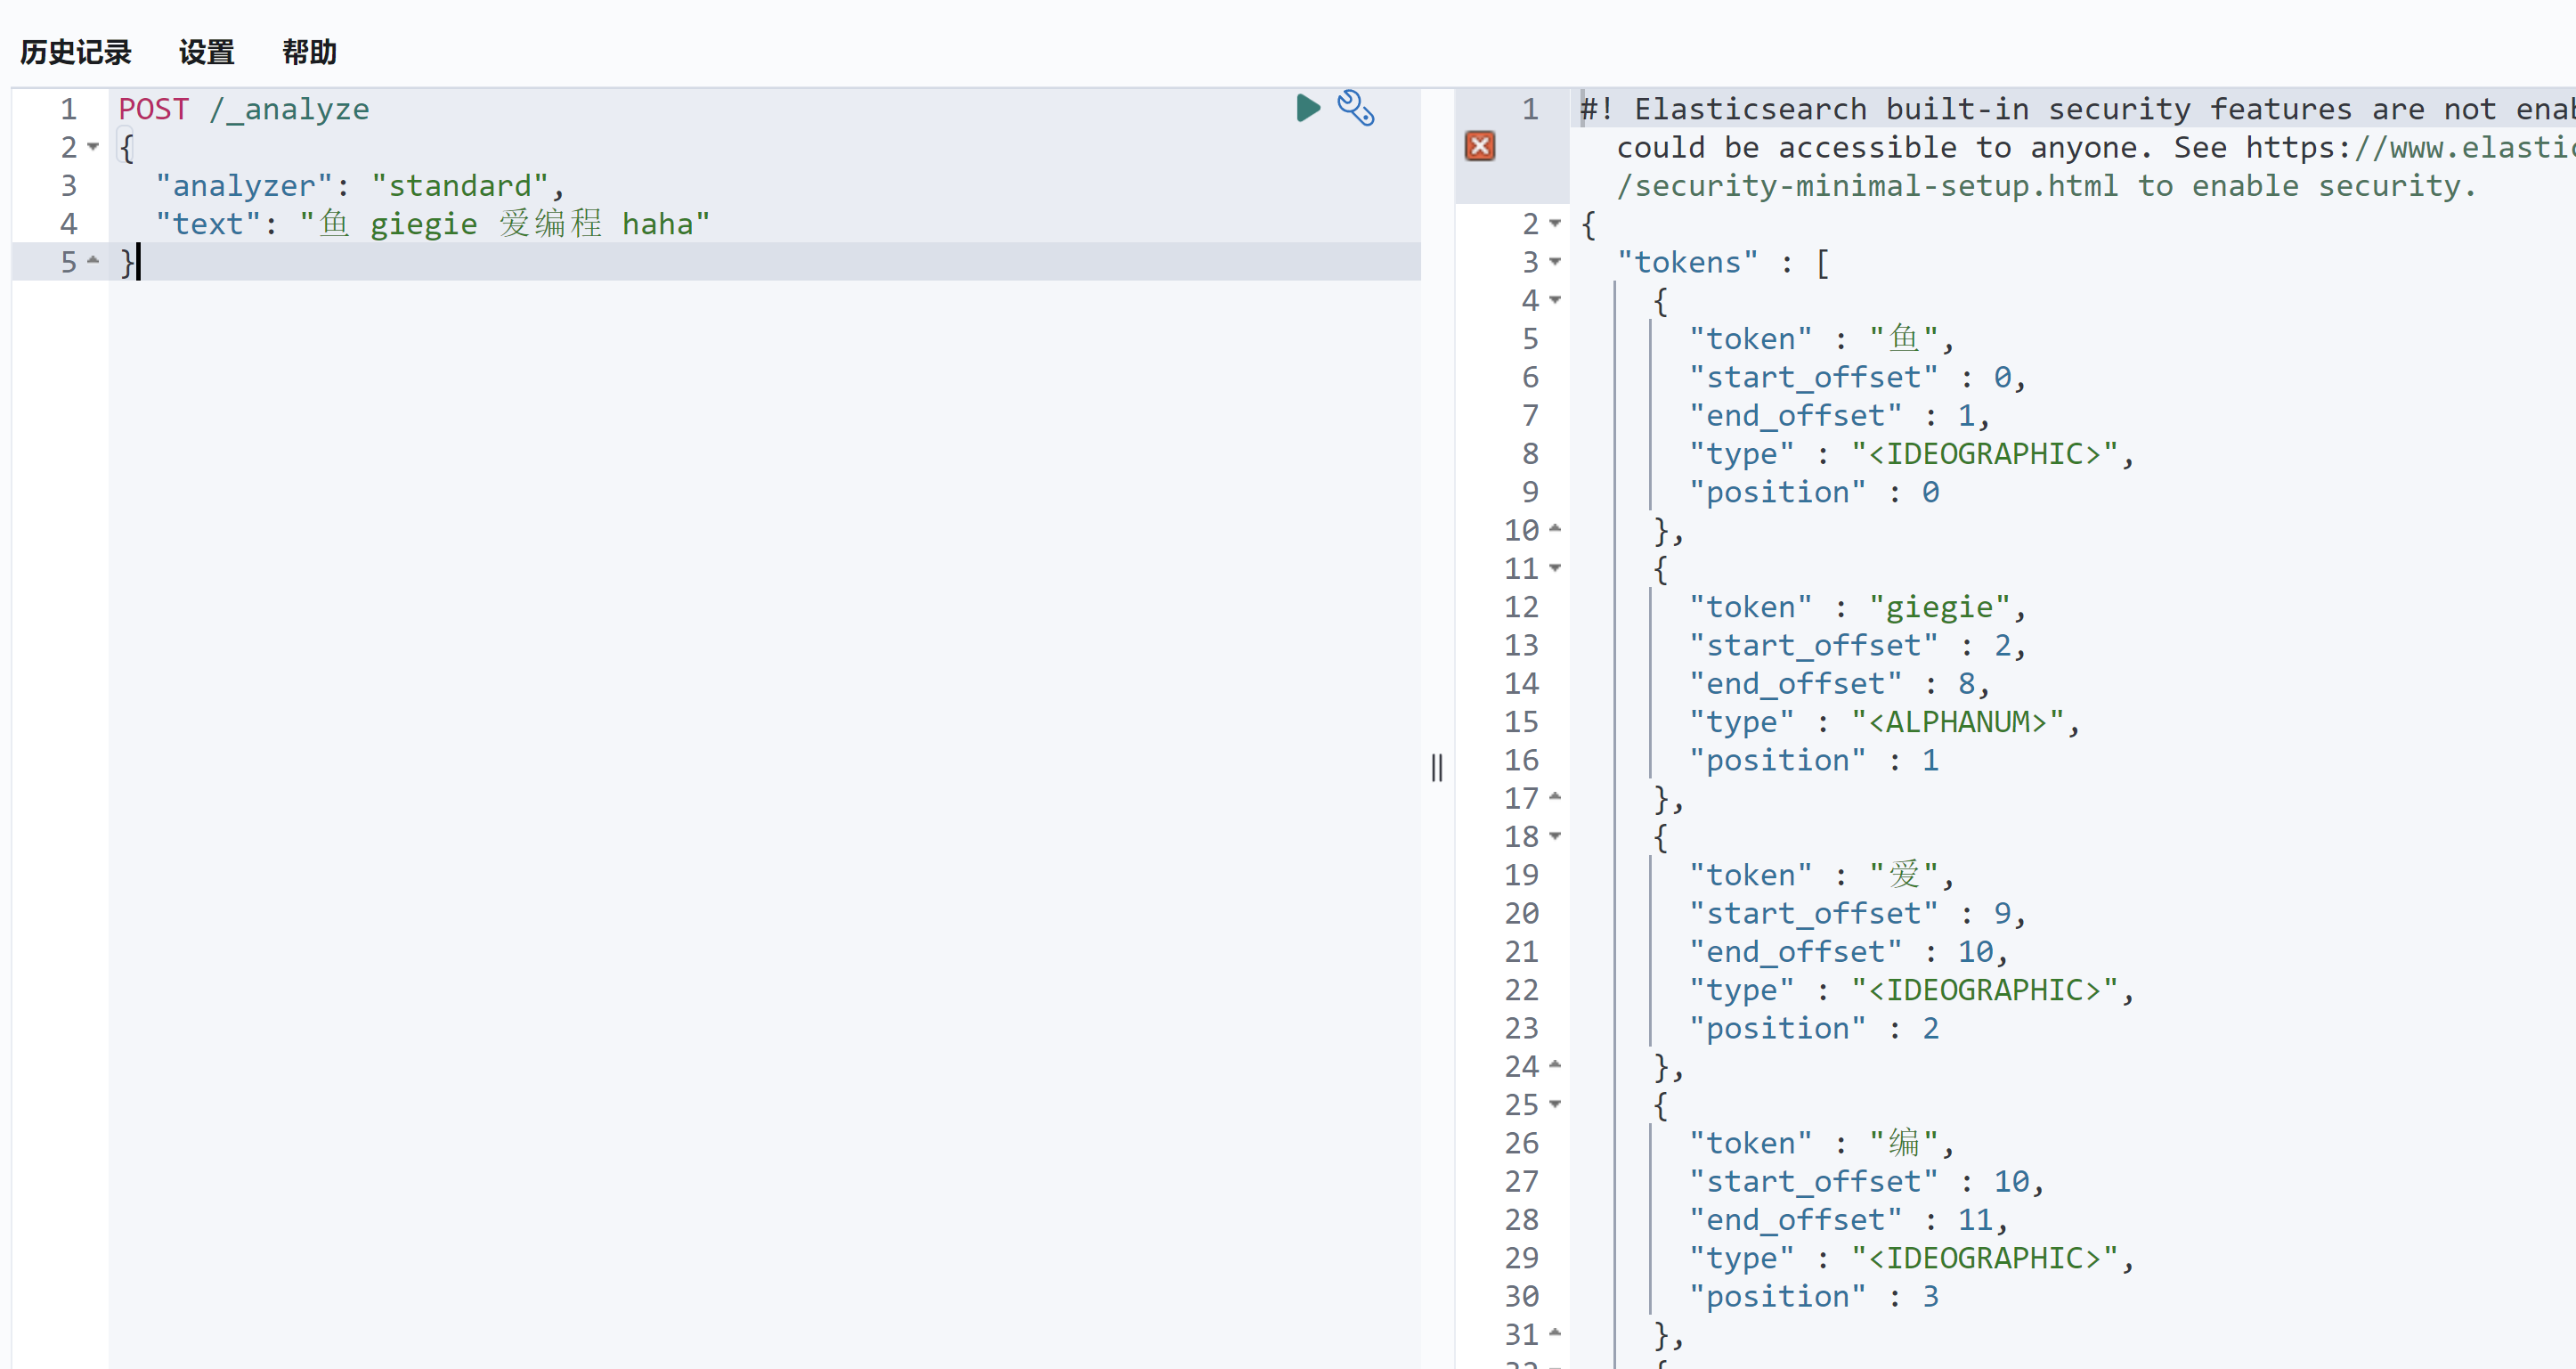Viewport: 2576px width, 1369px height.
Task: Click the fold arrow at response line 31
Action: point(1555,1333)
